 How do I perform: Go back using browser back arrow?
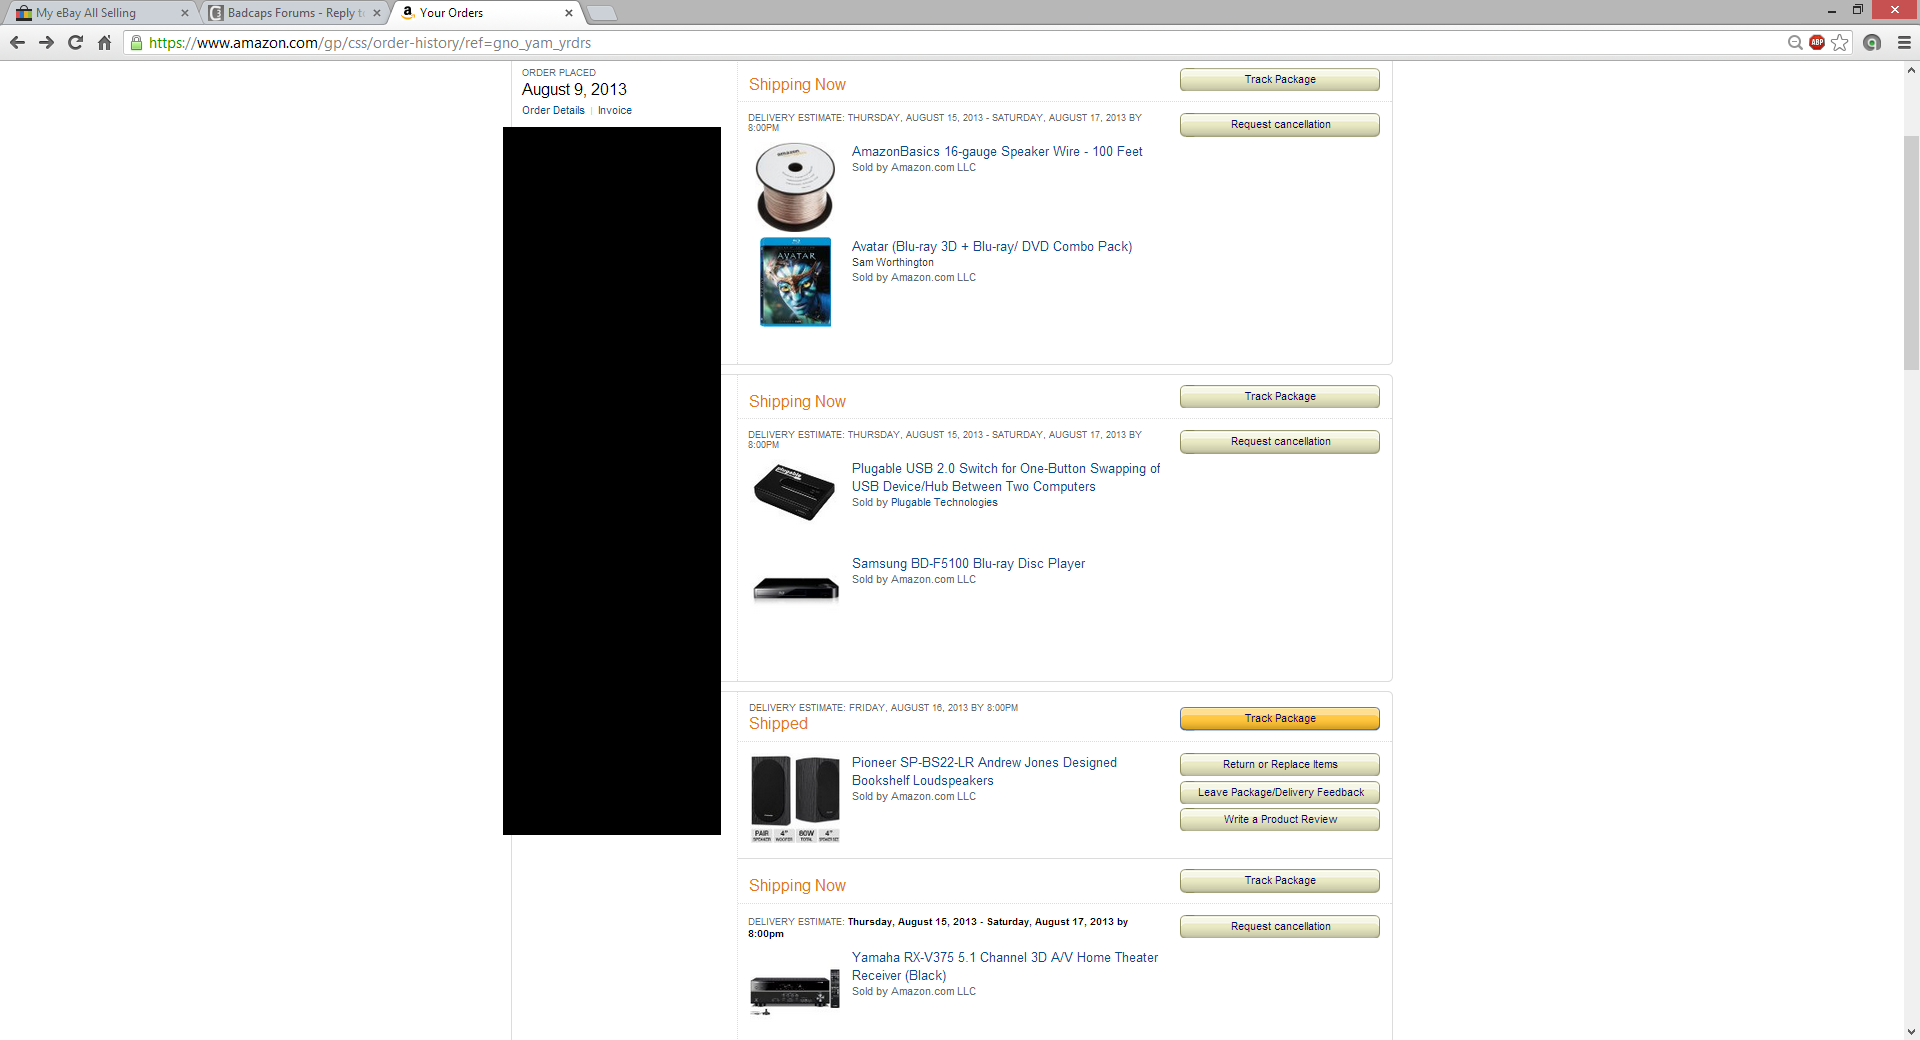coord(17,42)
